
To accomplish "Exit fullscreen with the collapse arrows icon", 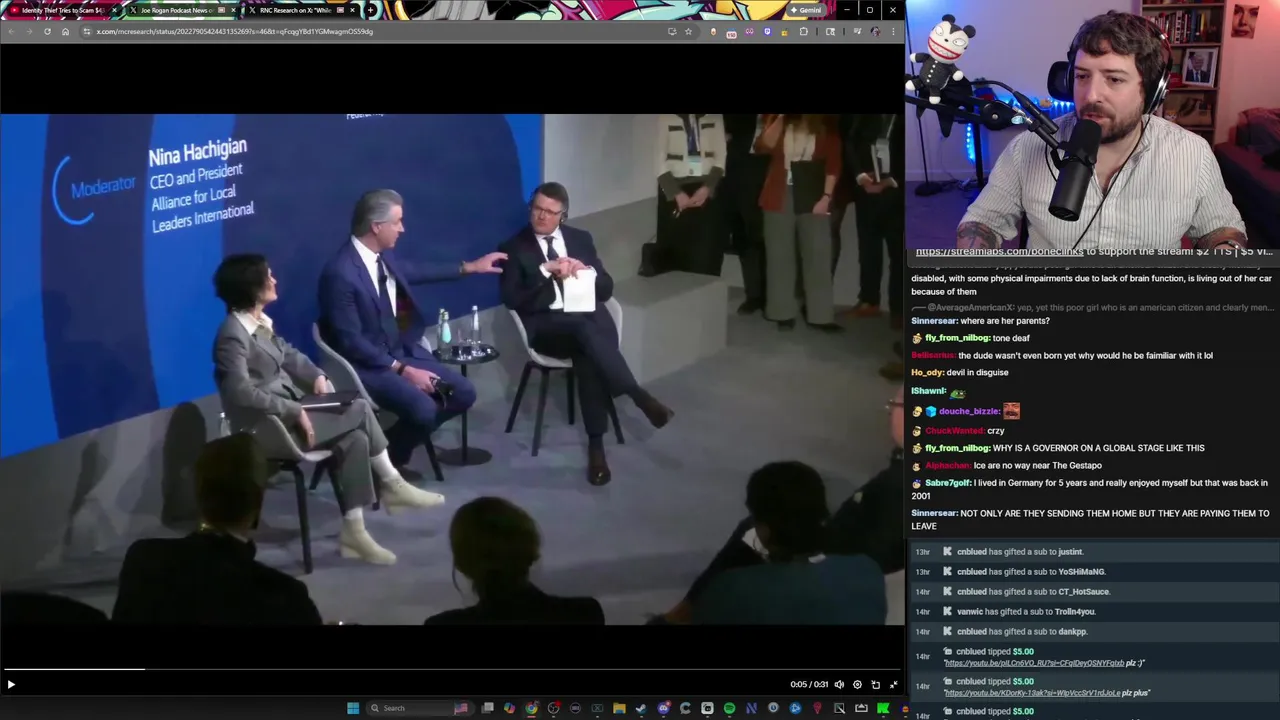I will (x=893, y=685).
